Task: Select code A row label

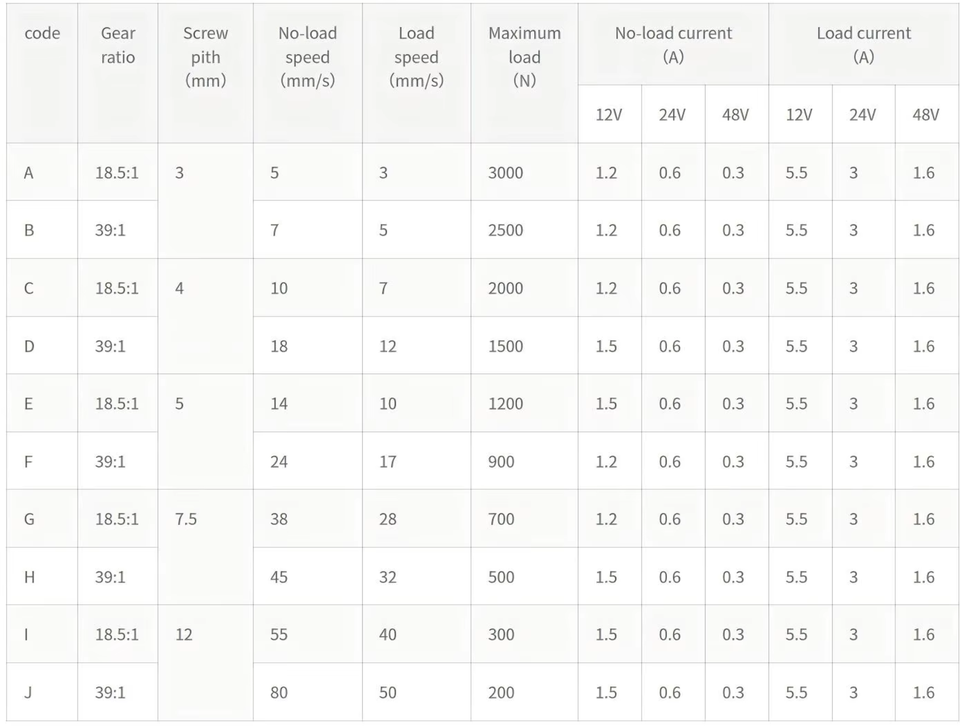Action: [28, 173]
